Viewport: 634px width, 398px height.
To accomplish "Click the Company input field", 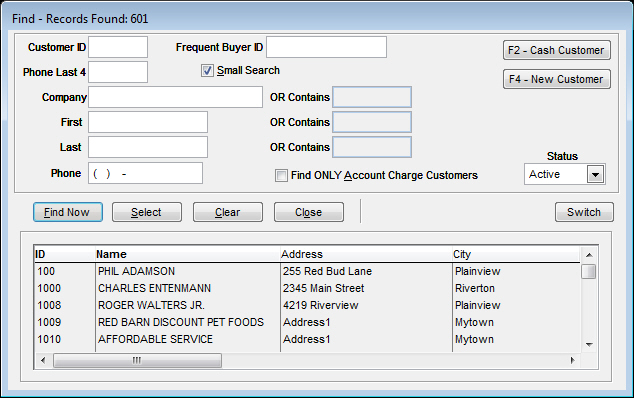I will click(175, 97).
